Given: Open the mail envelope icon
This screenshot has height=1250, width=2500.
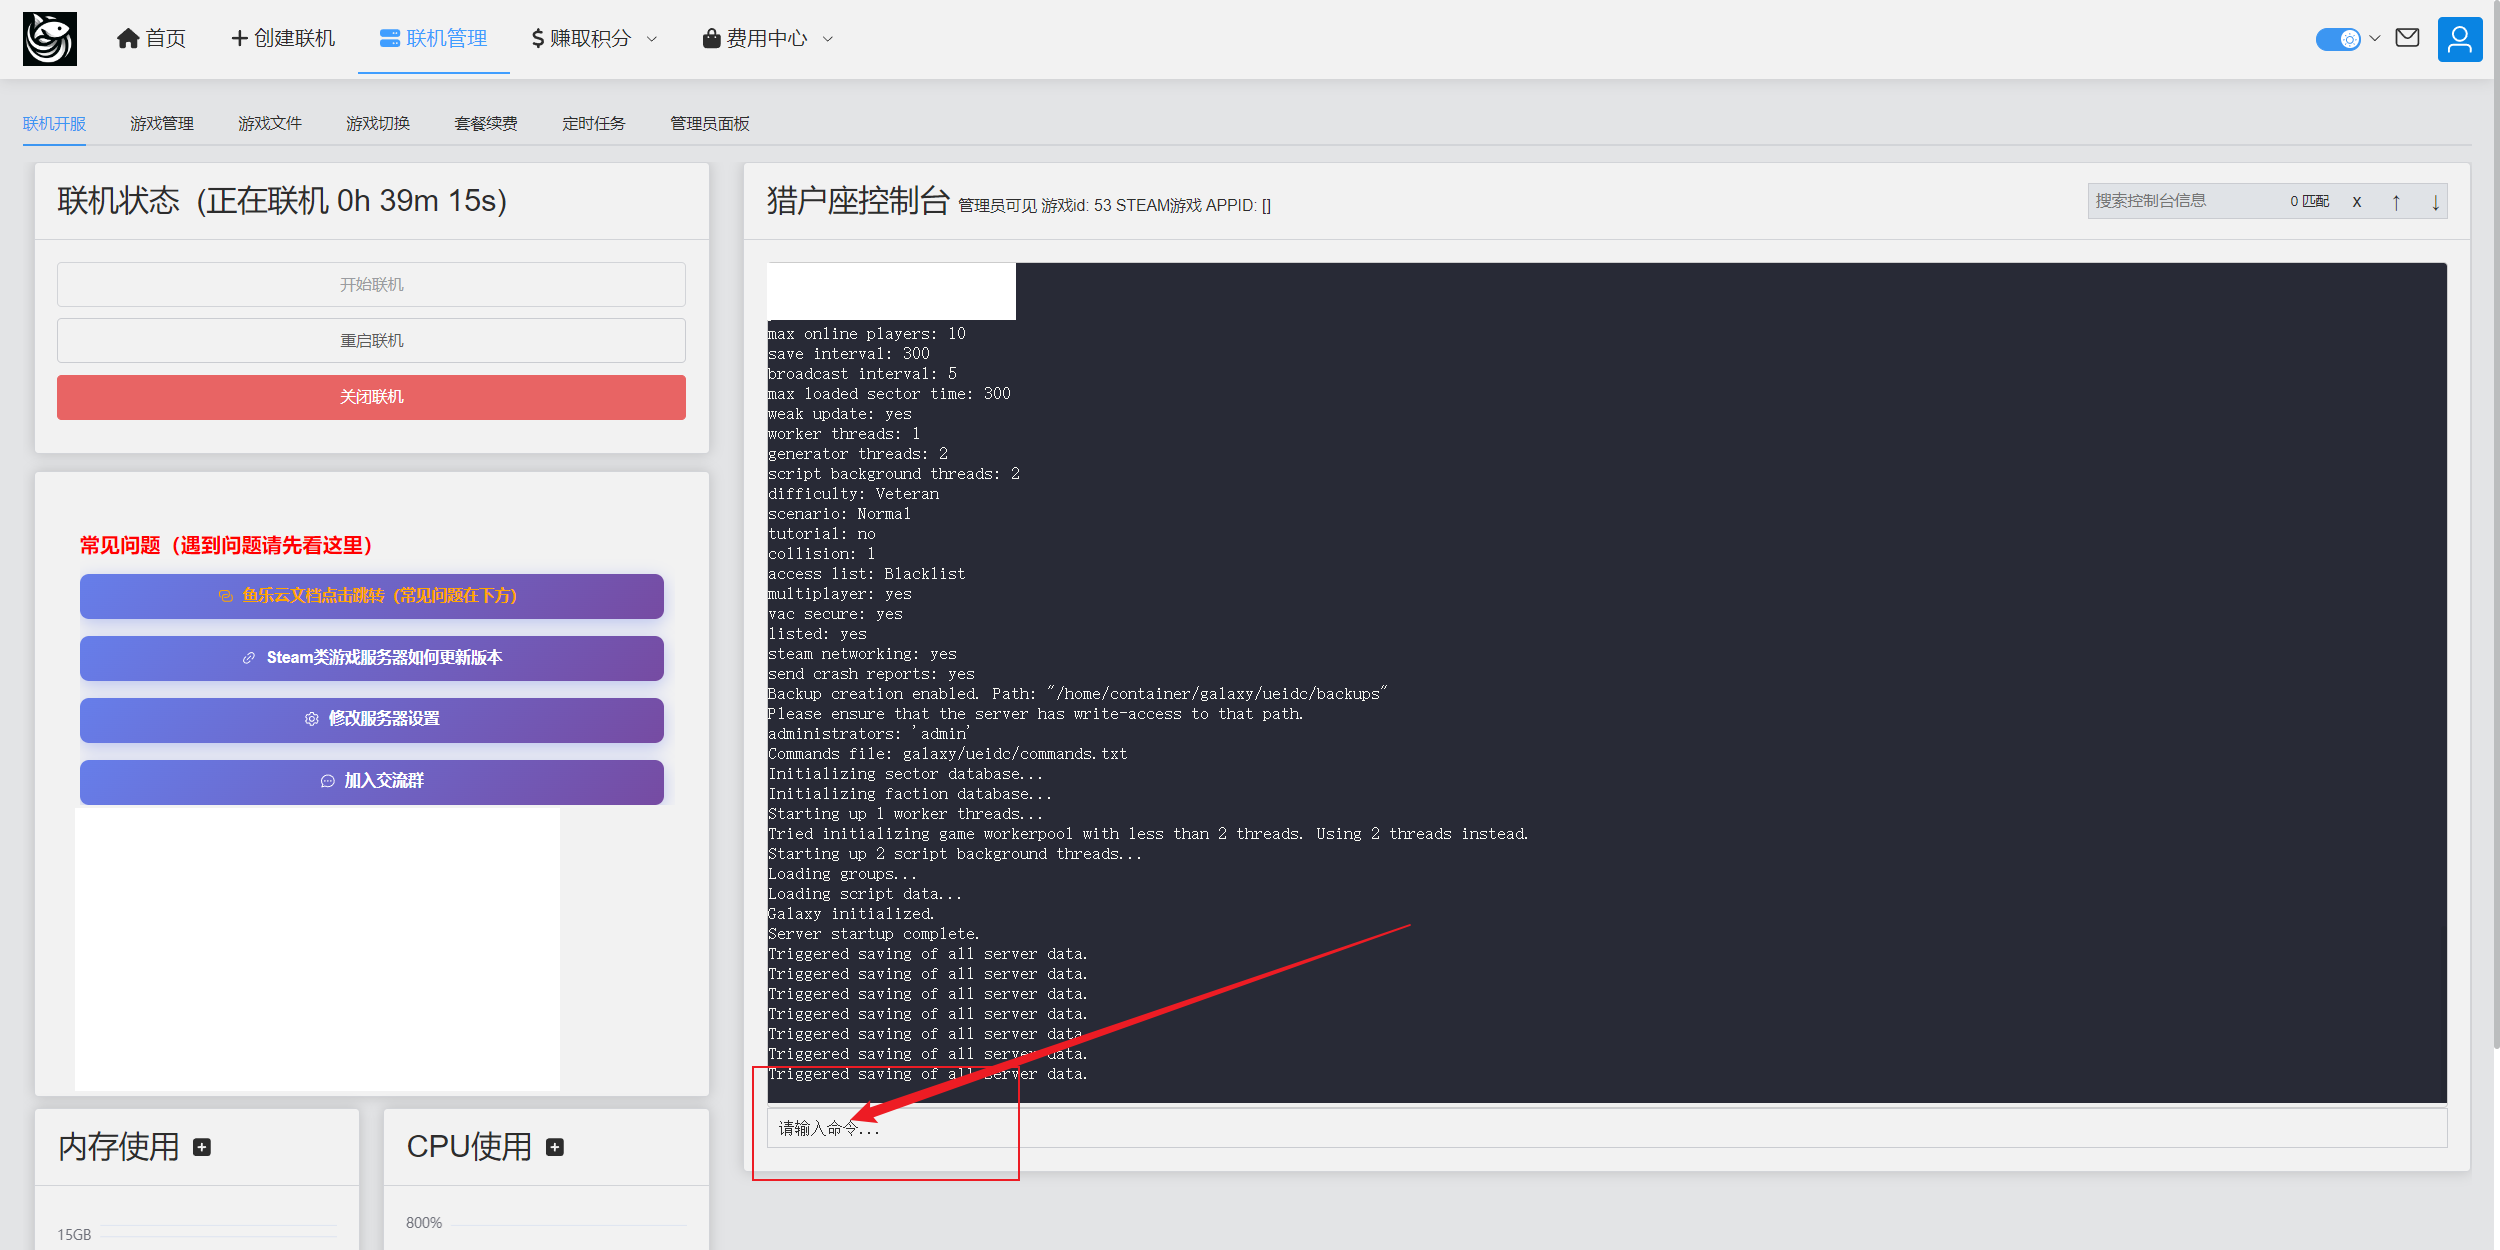Looking at the screenshot, I should click(x=2407, y=38).
